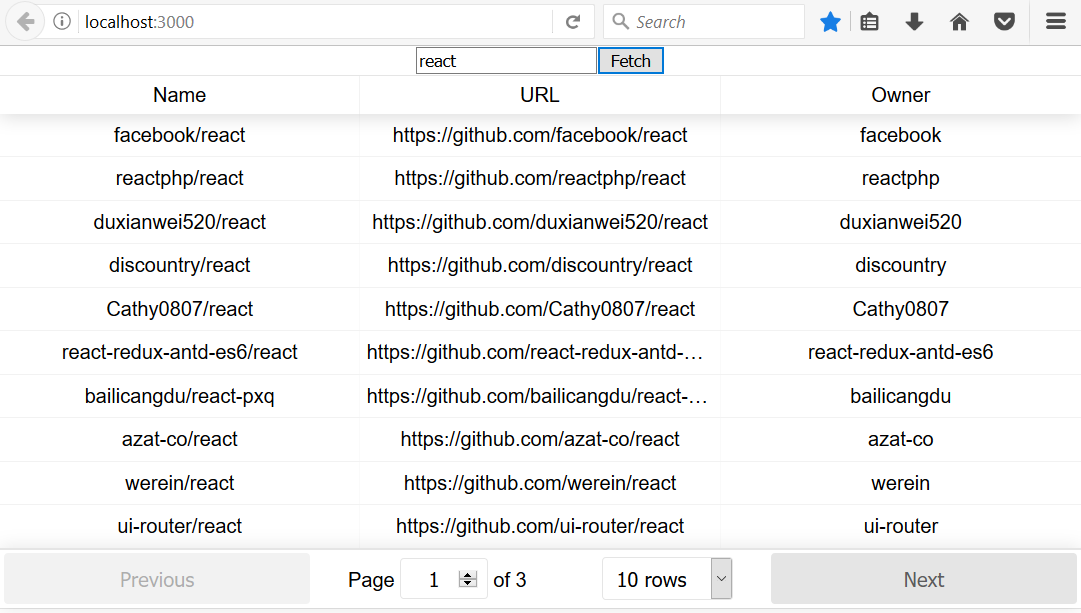Select owner cell 'react-redux-antd-es6'

[x=900, y=352]
